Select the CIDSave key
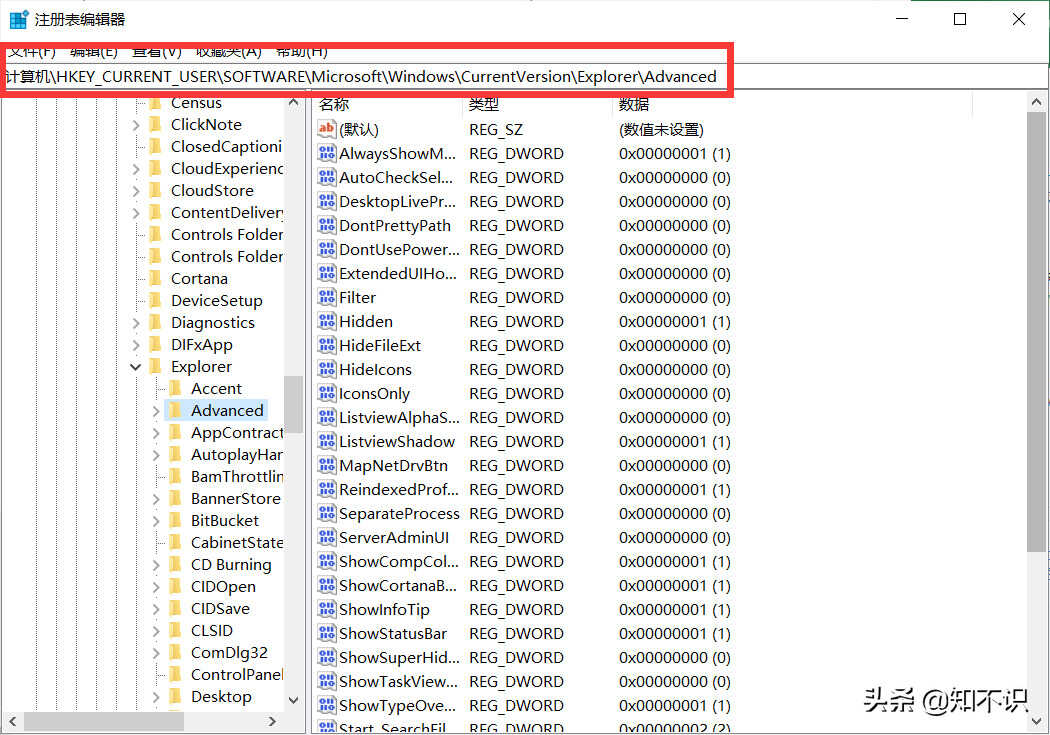This screenshot has width=1050, height=735. click(x=220, y=608)
